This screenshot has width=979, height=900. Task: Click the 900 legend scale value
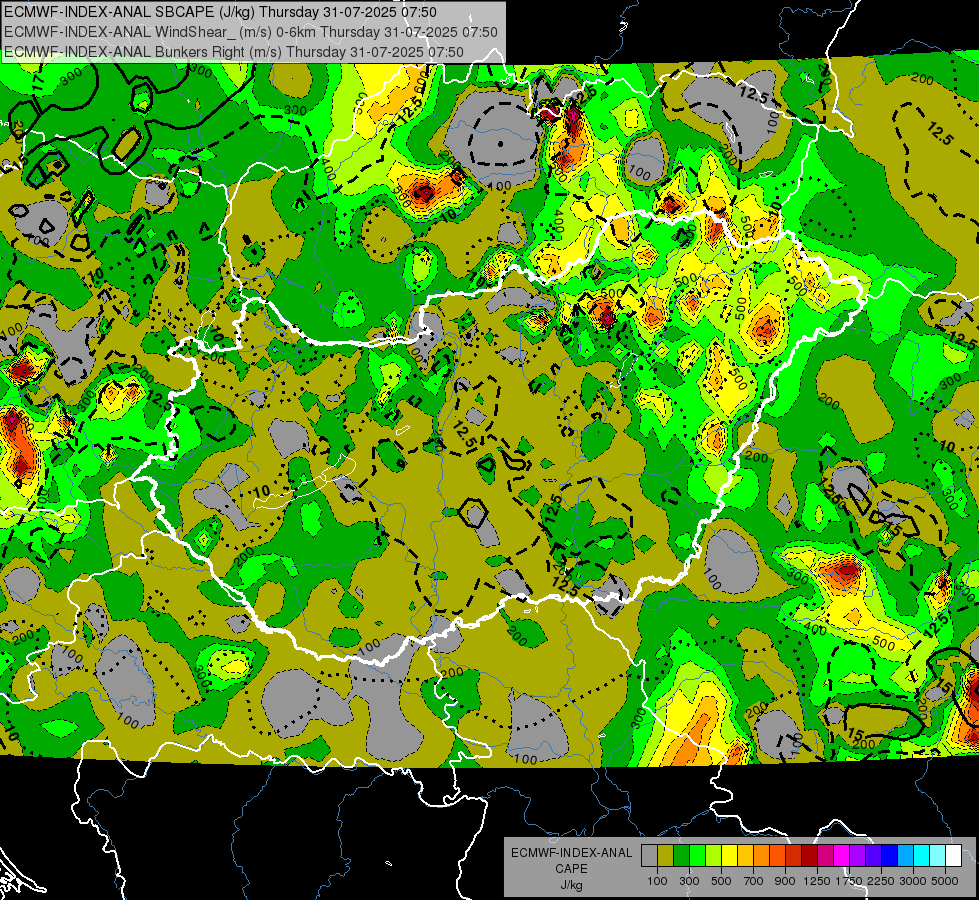(785, 881)
